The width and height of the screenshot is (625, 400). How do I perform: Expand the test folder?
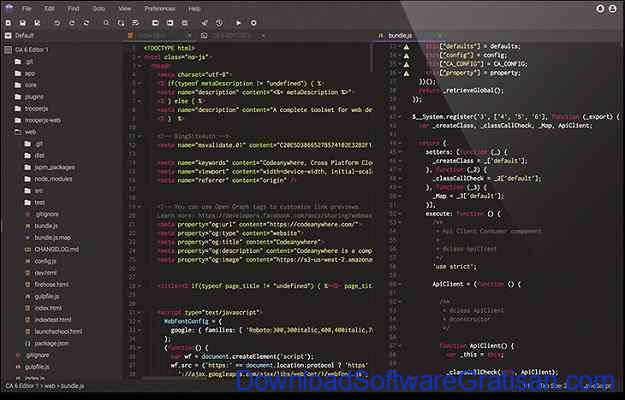click(x=34, y=202)
